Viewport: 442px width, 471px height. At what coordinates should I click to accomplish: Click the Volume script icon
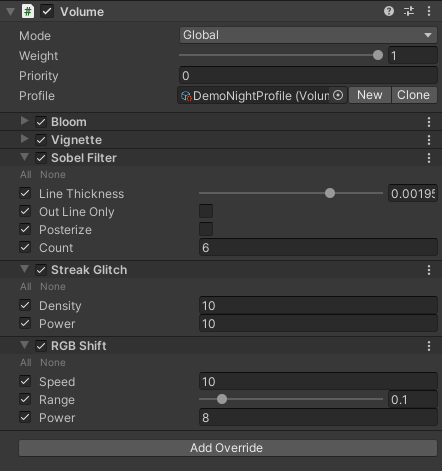(x=28, y=11)
